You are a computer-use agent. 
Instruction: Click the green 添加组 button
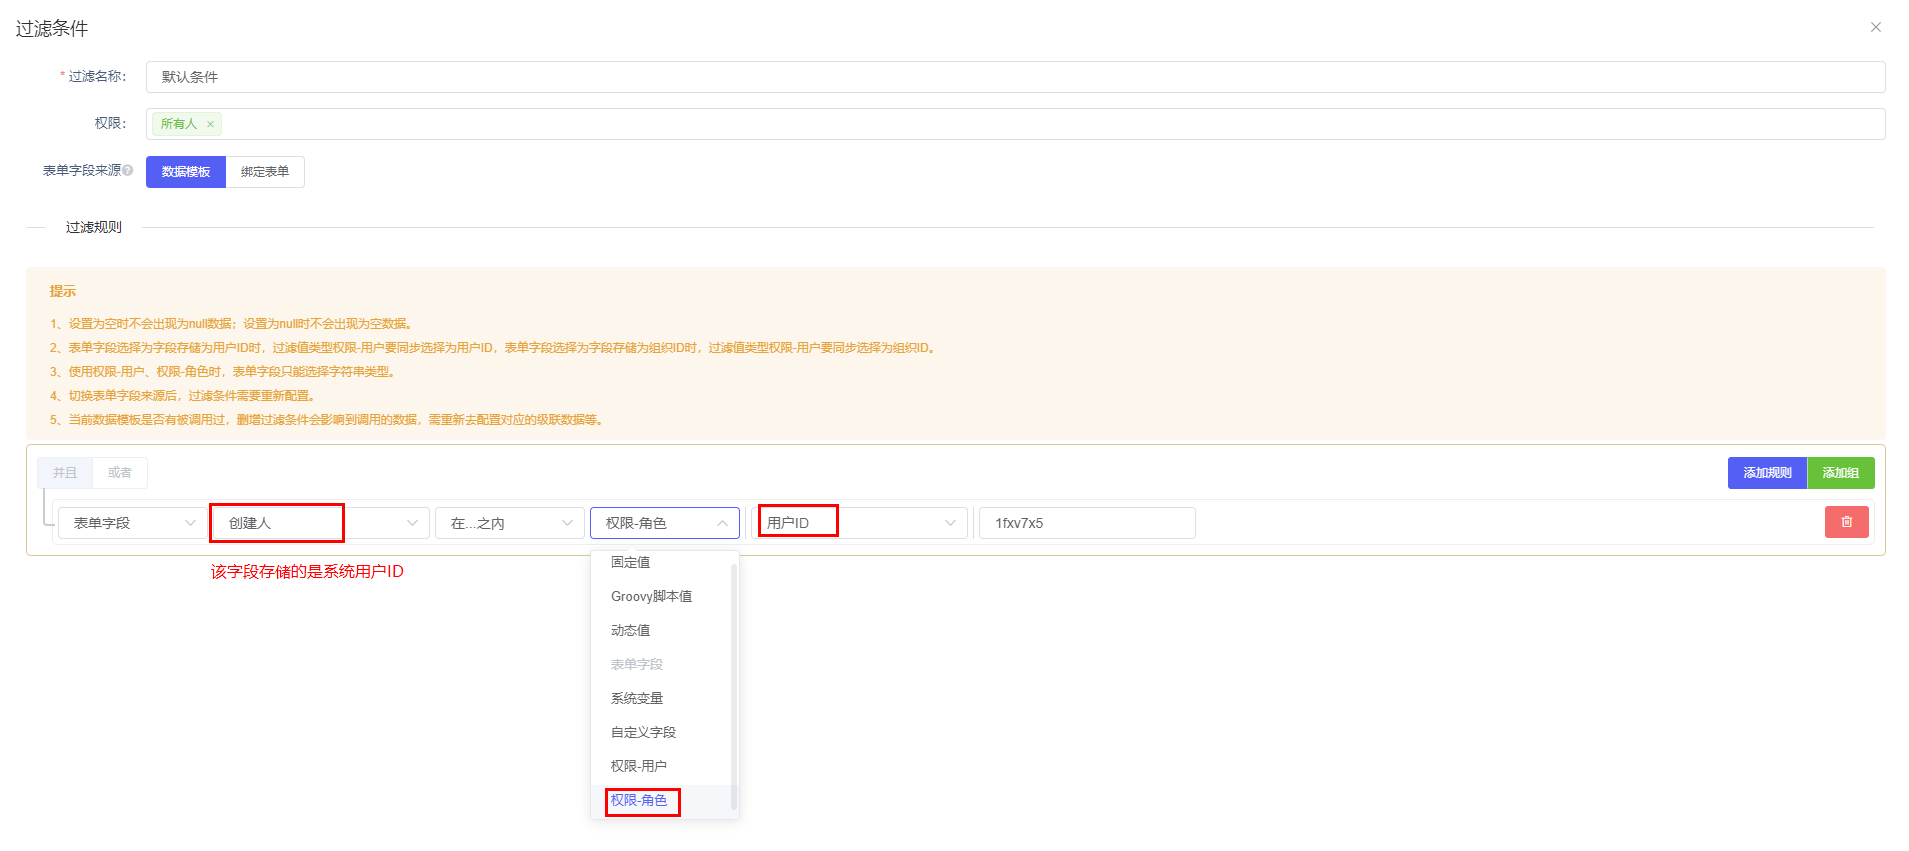pyautogui.click(x=1840, y=473)
